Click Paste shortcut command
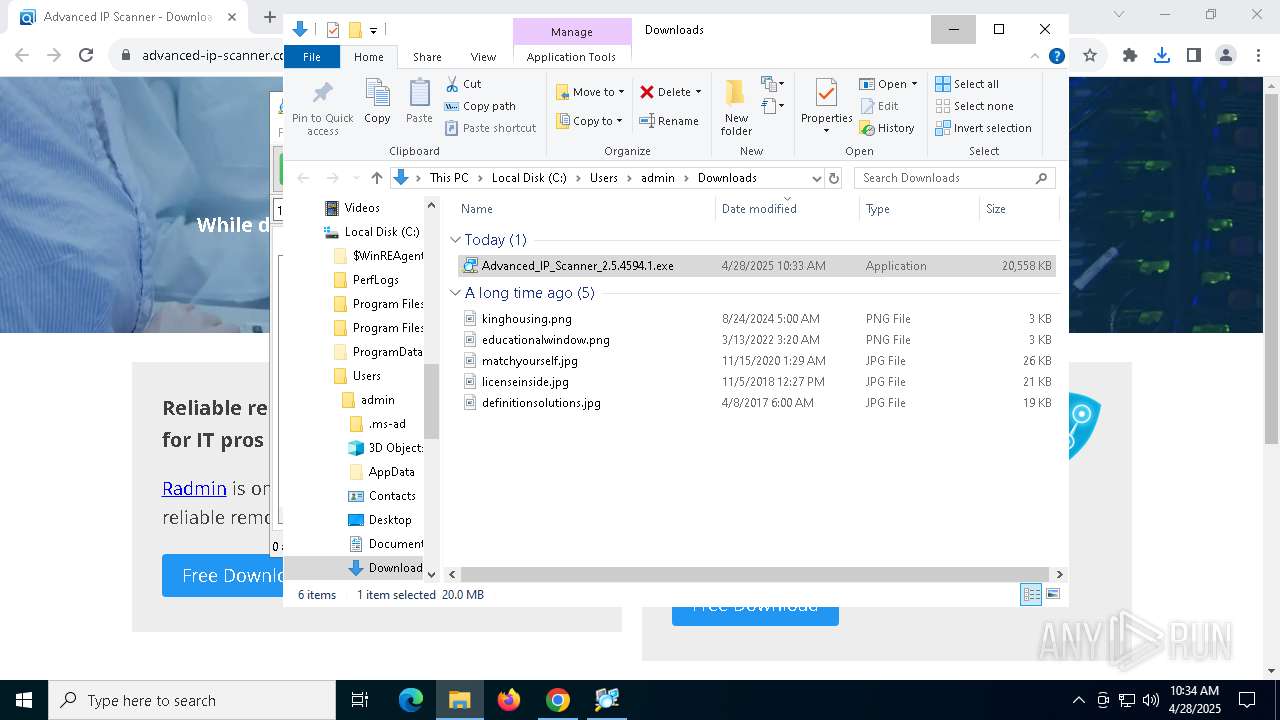Viewport: 1280px width, 720px height. [490, 128]
